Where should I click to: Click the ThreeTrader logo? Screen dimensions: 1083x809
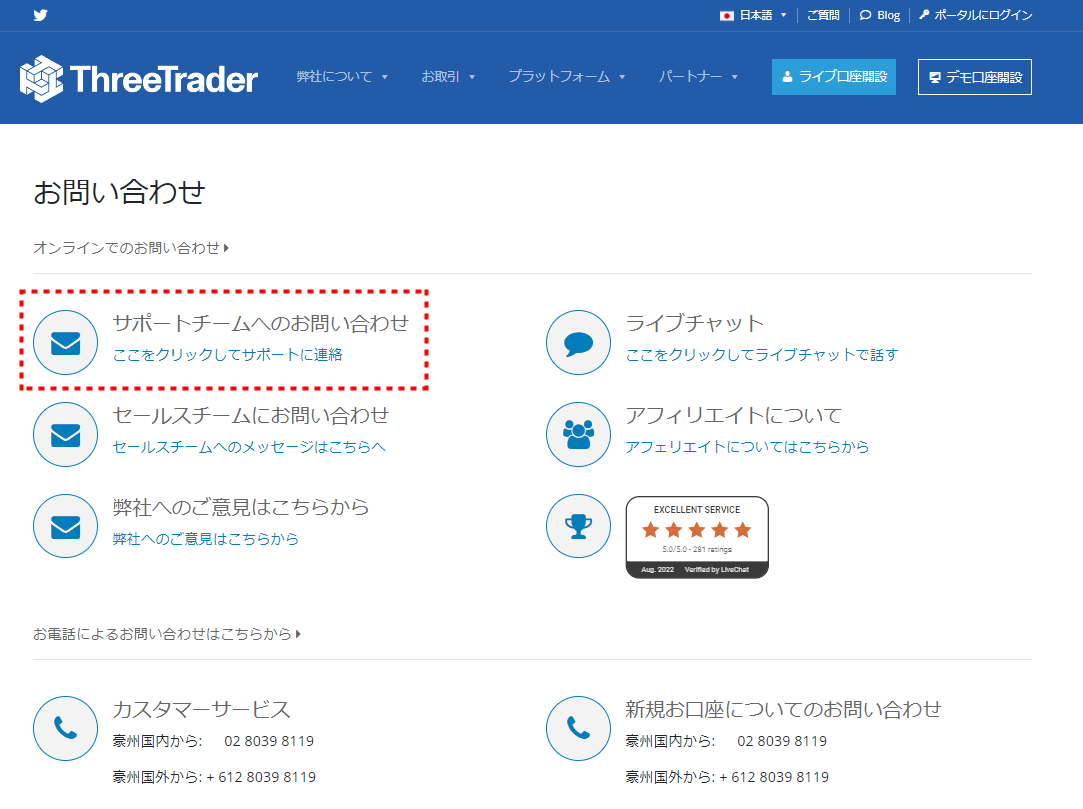tap(139, 79)
